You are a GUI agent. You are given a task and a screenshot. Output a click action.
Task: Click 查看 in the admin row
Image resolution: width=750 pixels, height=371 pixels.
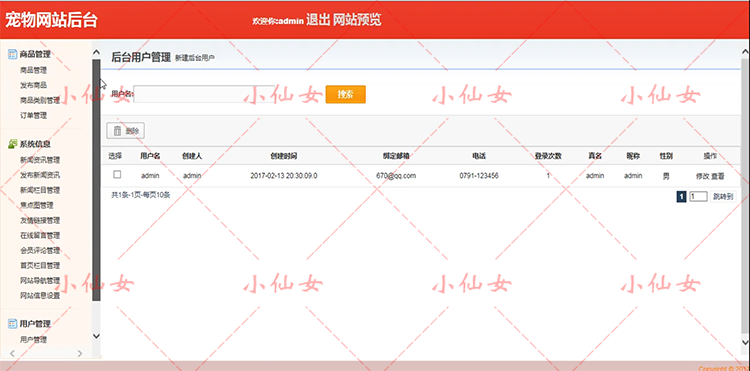point(717,176)
